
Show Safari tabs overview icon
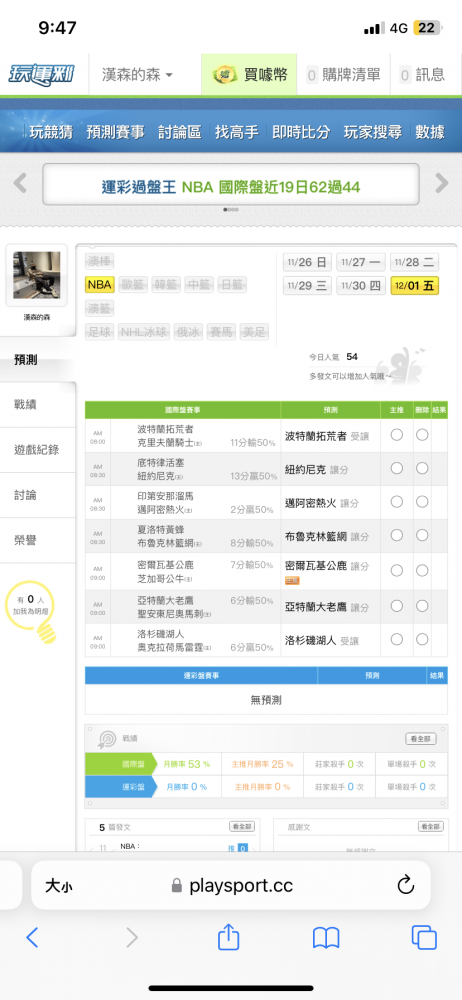click(424, 937)
